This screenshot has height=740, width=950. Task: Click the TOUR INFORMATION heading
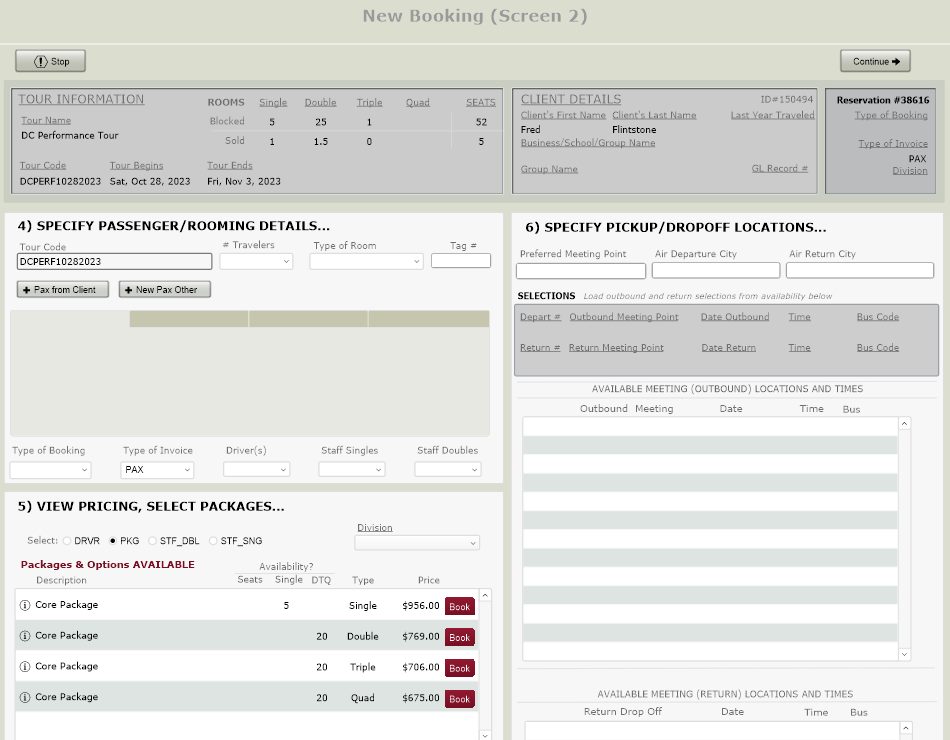pyautogui.click(x=81, y=99)
